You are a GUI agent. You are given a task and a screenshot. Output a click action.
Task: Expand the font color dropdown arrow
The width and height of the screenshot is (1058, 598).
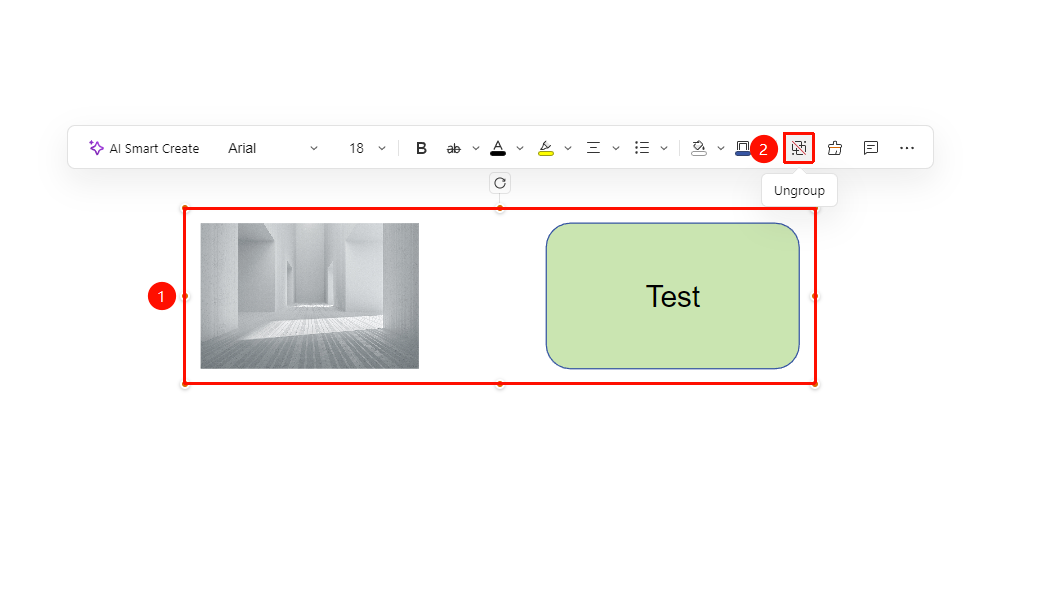[x=520, y=148]
